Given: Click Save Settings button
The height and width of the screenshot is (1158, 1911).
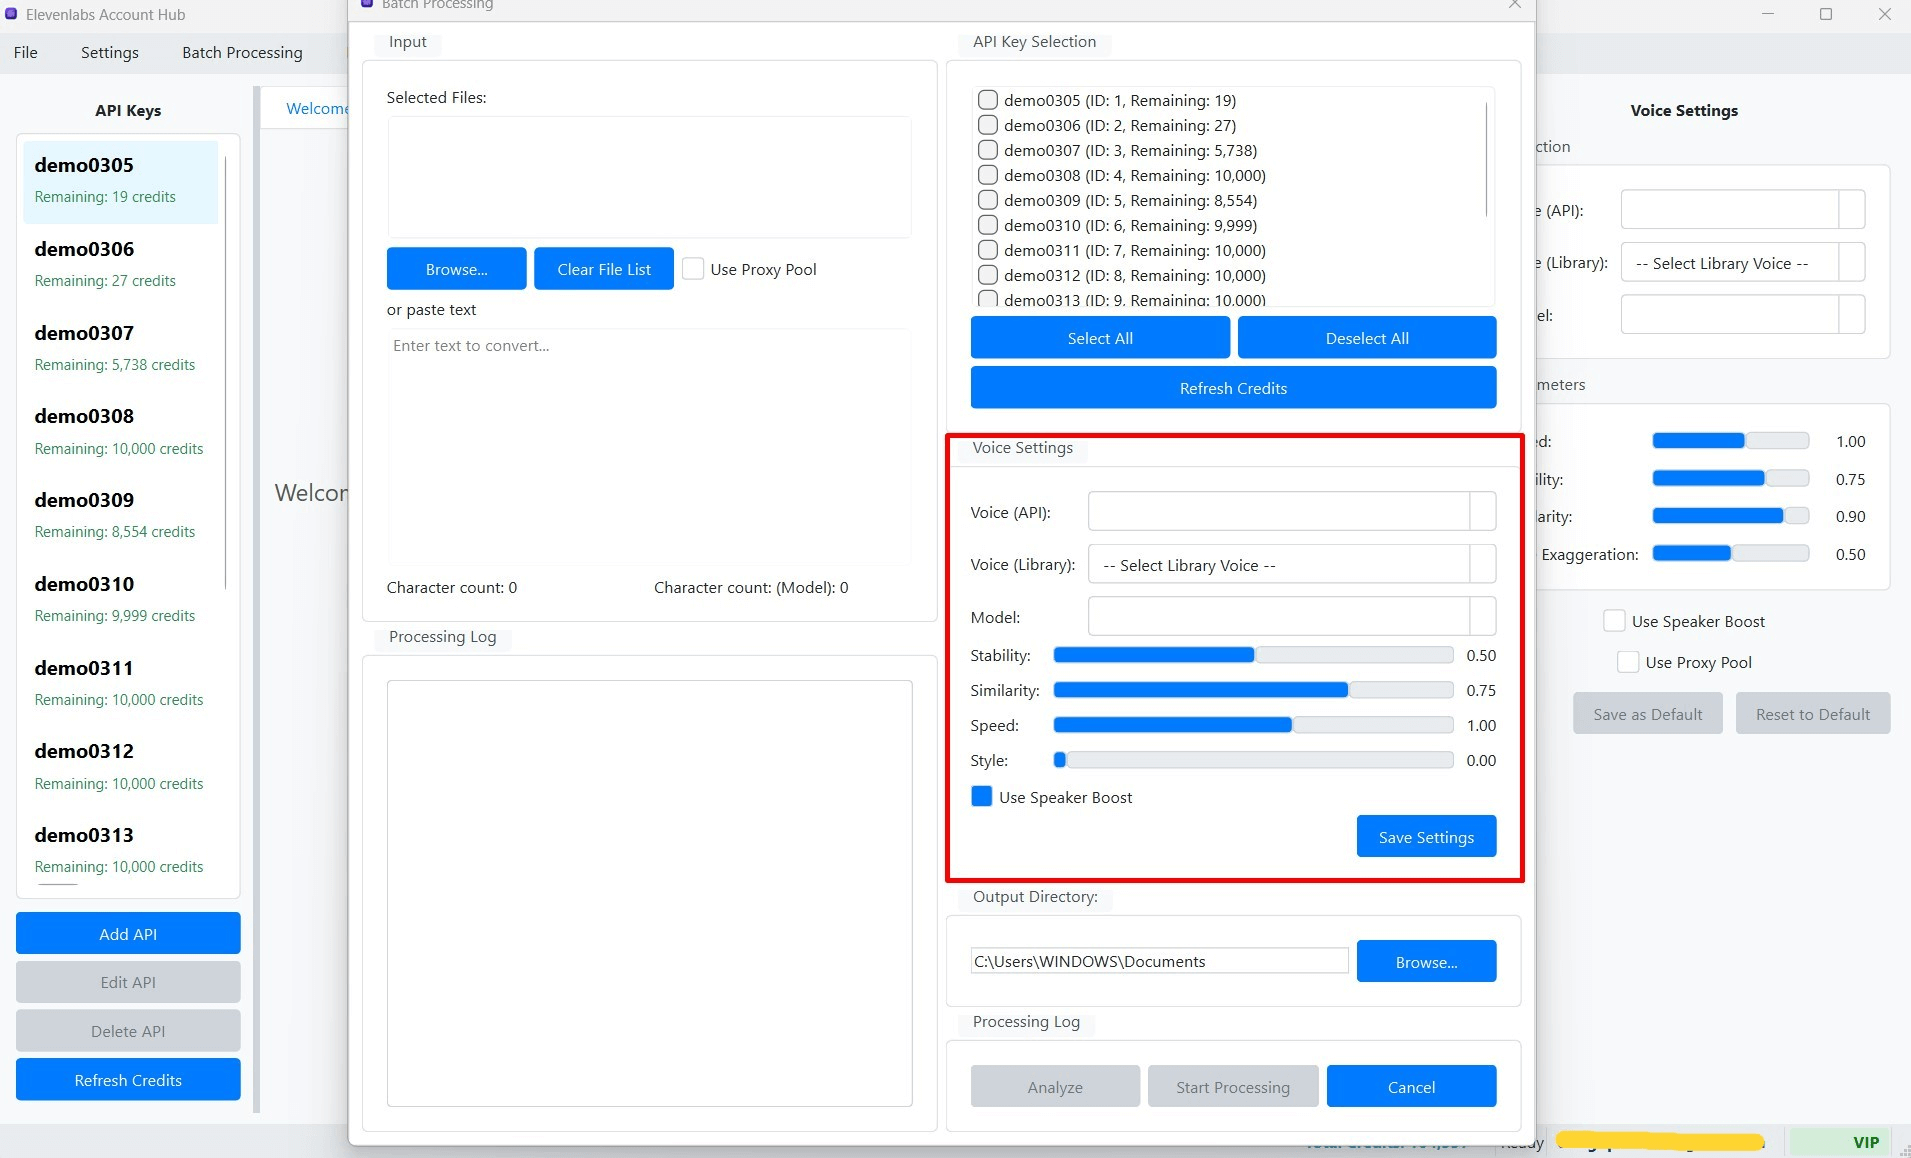Looking at the screenshot, I should pos(1426,837).
